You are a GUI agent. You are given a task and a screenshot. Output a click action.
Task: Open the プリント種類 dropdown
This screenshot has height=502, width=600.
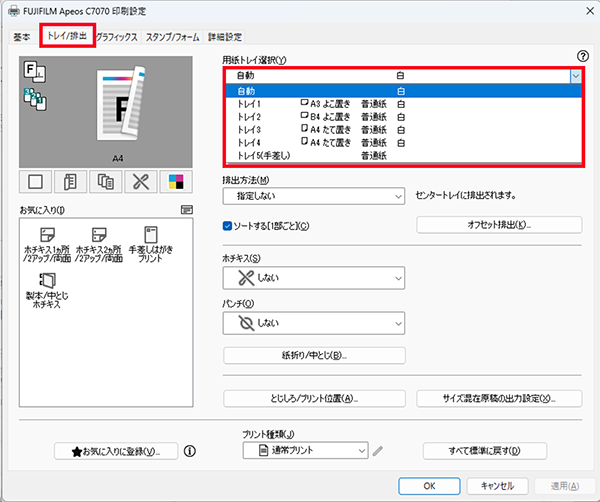click(305, 450)
